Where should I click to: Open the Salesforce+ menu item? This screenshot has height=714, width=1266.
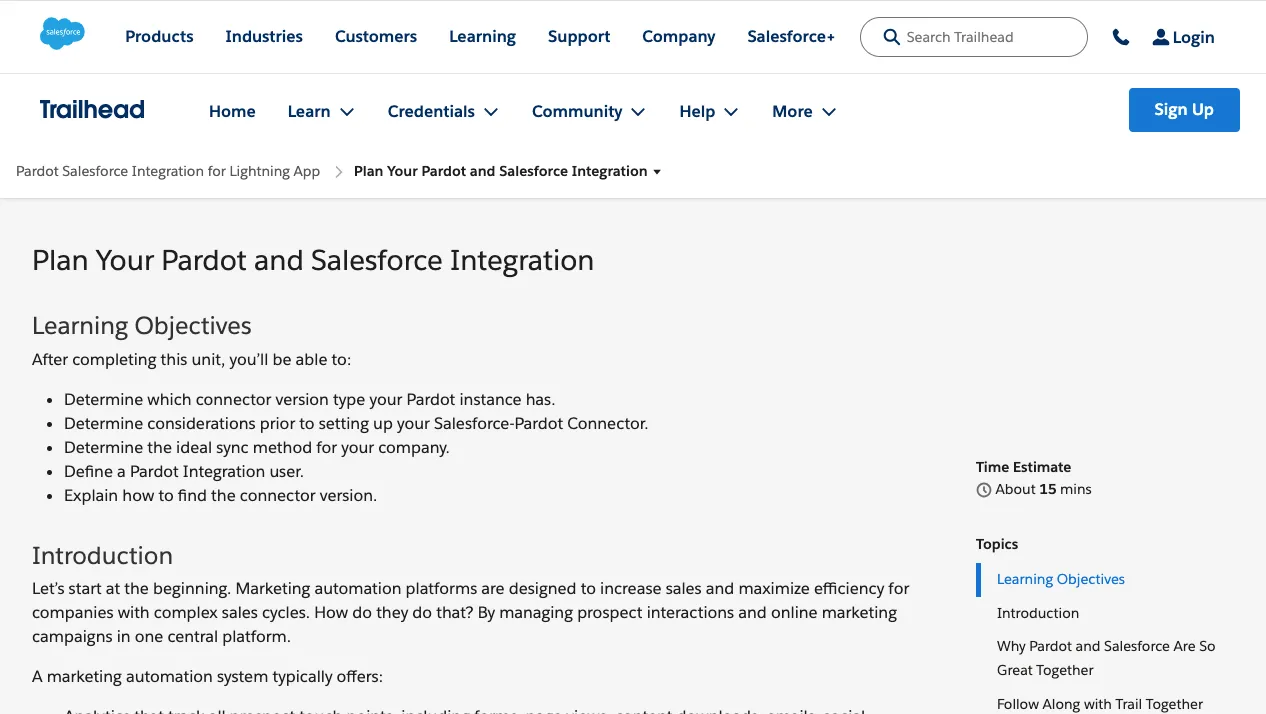[791, 37]
